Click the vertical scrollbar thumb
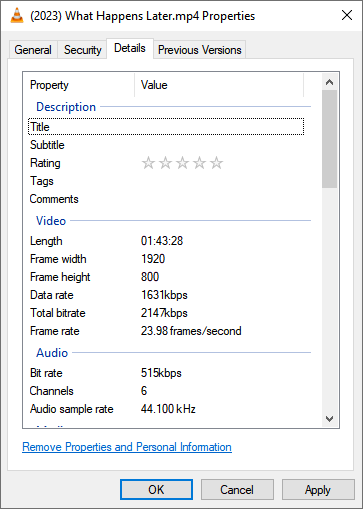Viewport: 363px width, 509px height. pyautogui.click(x=329, y=139)
